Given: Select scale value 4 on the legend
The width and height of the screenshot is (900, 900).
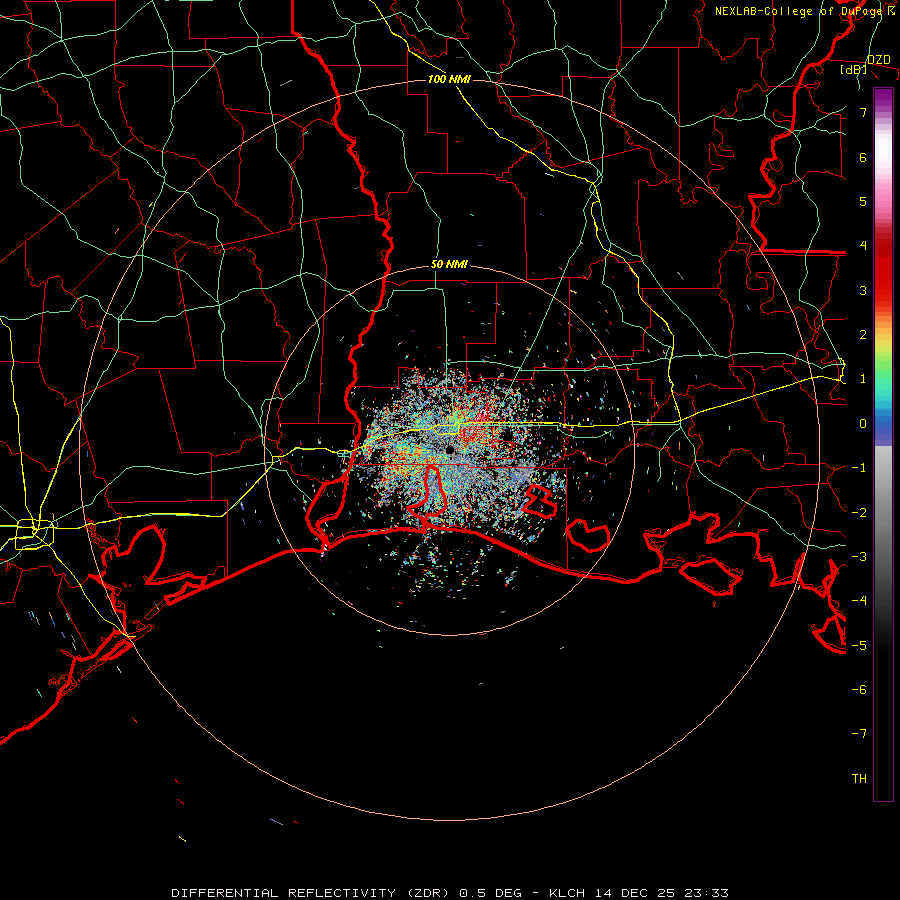Looking at the screenshot, I should [863, 246].
